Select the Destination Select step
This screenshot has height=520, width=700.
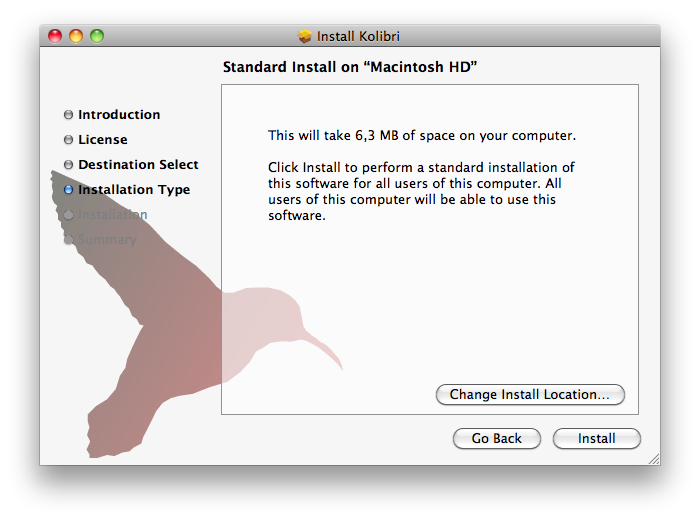coord(138,165)
